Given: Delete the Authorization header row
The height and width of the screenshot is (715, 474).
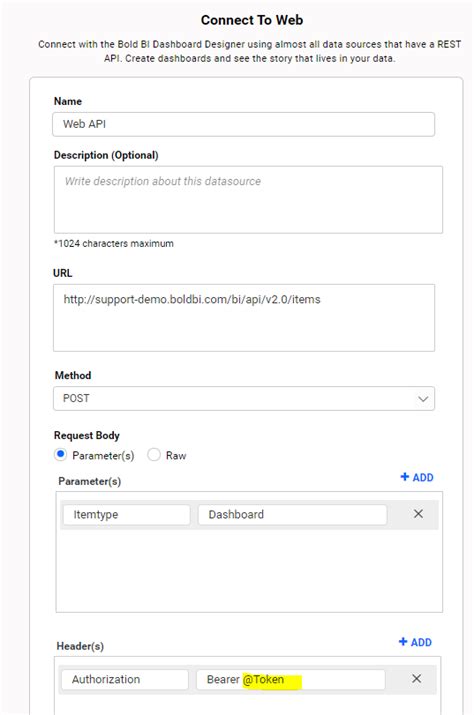Looking at the screenshot, I should point(417,679).
